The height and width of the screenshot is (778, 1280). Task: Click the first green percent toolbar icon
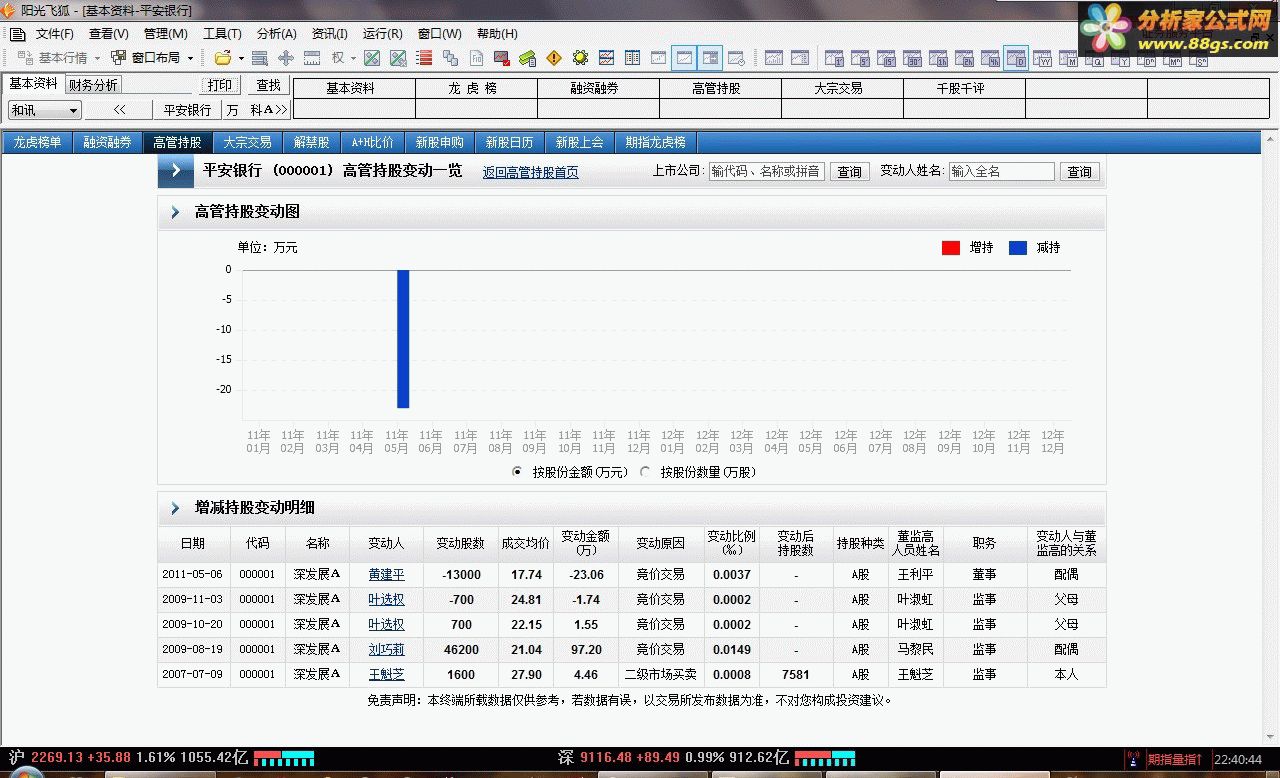[372, 58]
